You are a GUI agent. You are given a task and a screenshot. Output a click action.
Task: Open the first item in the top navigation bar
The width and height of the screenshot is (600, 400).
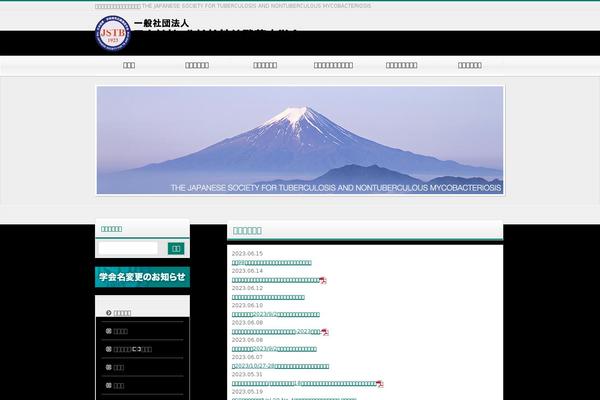tap(129, 65)
